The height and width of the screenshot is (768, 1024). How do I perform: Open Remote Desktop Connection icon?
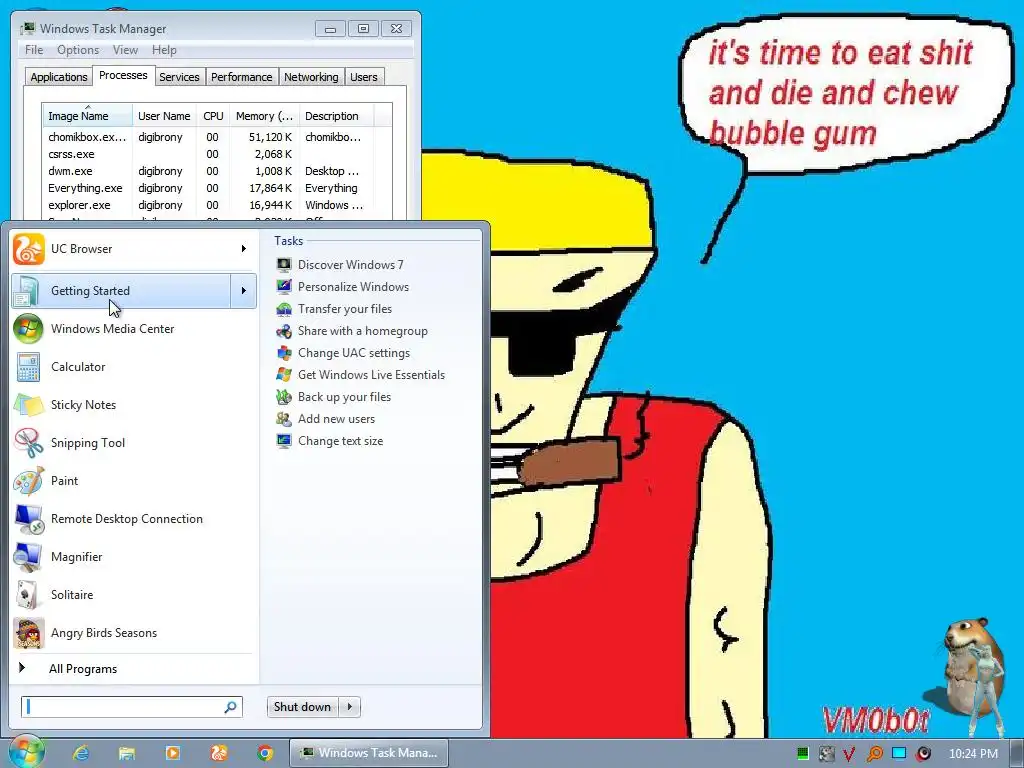tap(28, 519)
